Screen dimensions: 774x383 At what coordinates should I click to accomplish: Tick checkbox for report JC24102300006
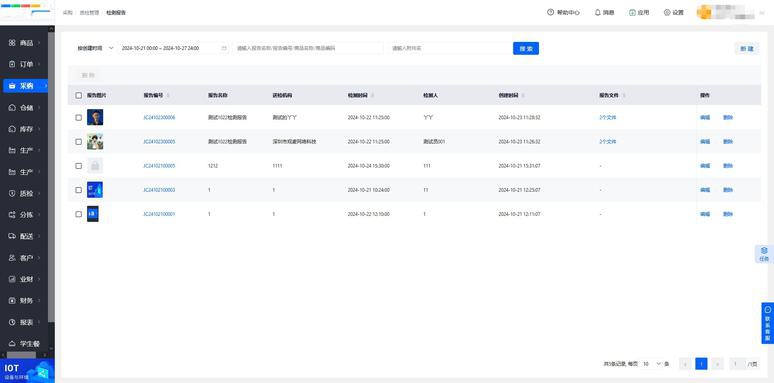(x=78, y=117)
